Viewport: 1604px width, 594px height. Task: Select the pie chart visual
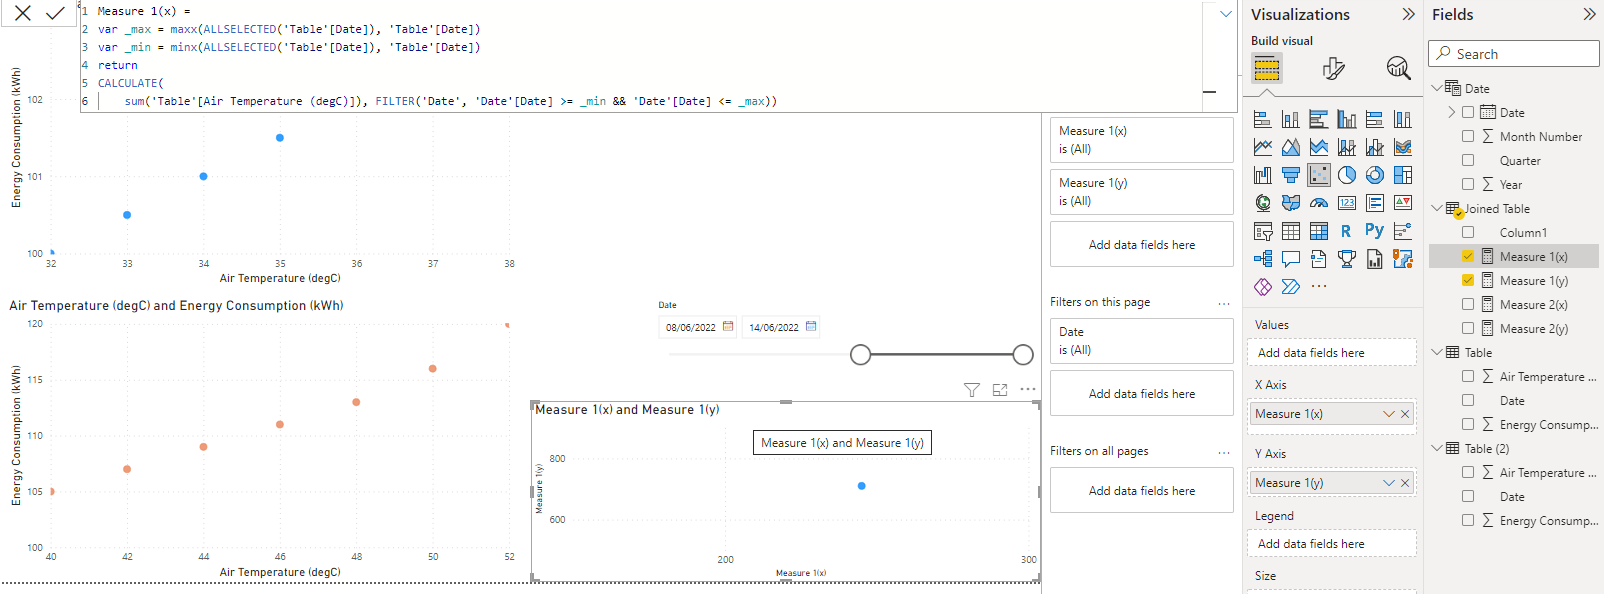tap(1347, 175)
